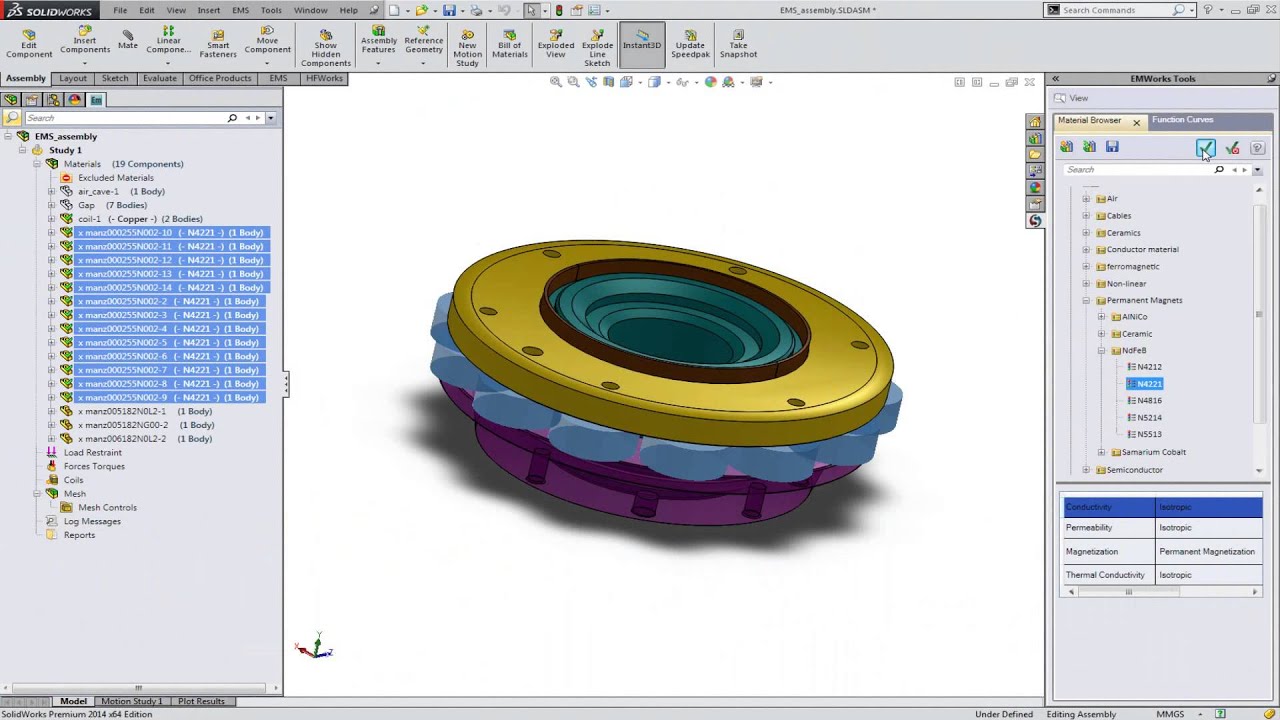Click the Edit Component tool
The height and width of the screenshot is (720, 1280).
coord(29,43)
